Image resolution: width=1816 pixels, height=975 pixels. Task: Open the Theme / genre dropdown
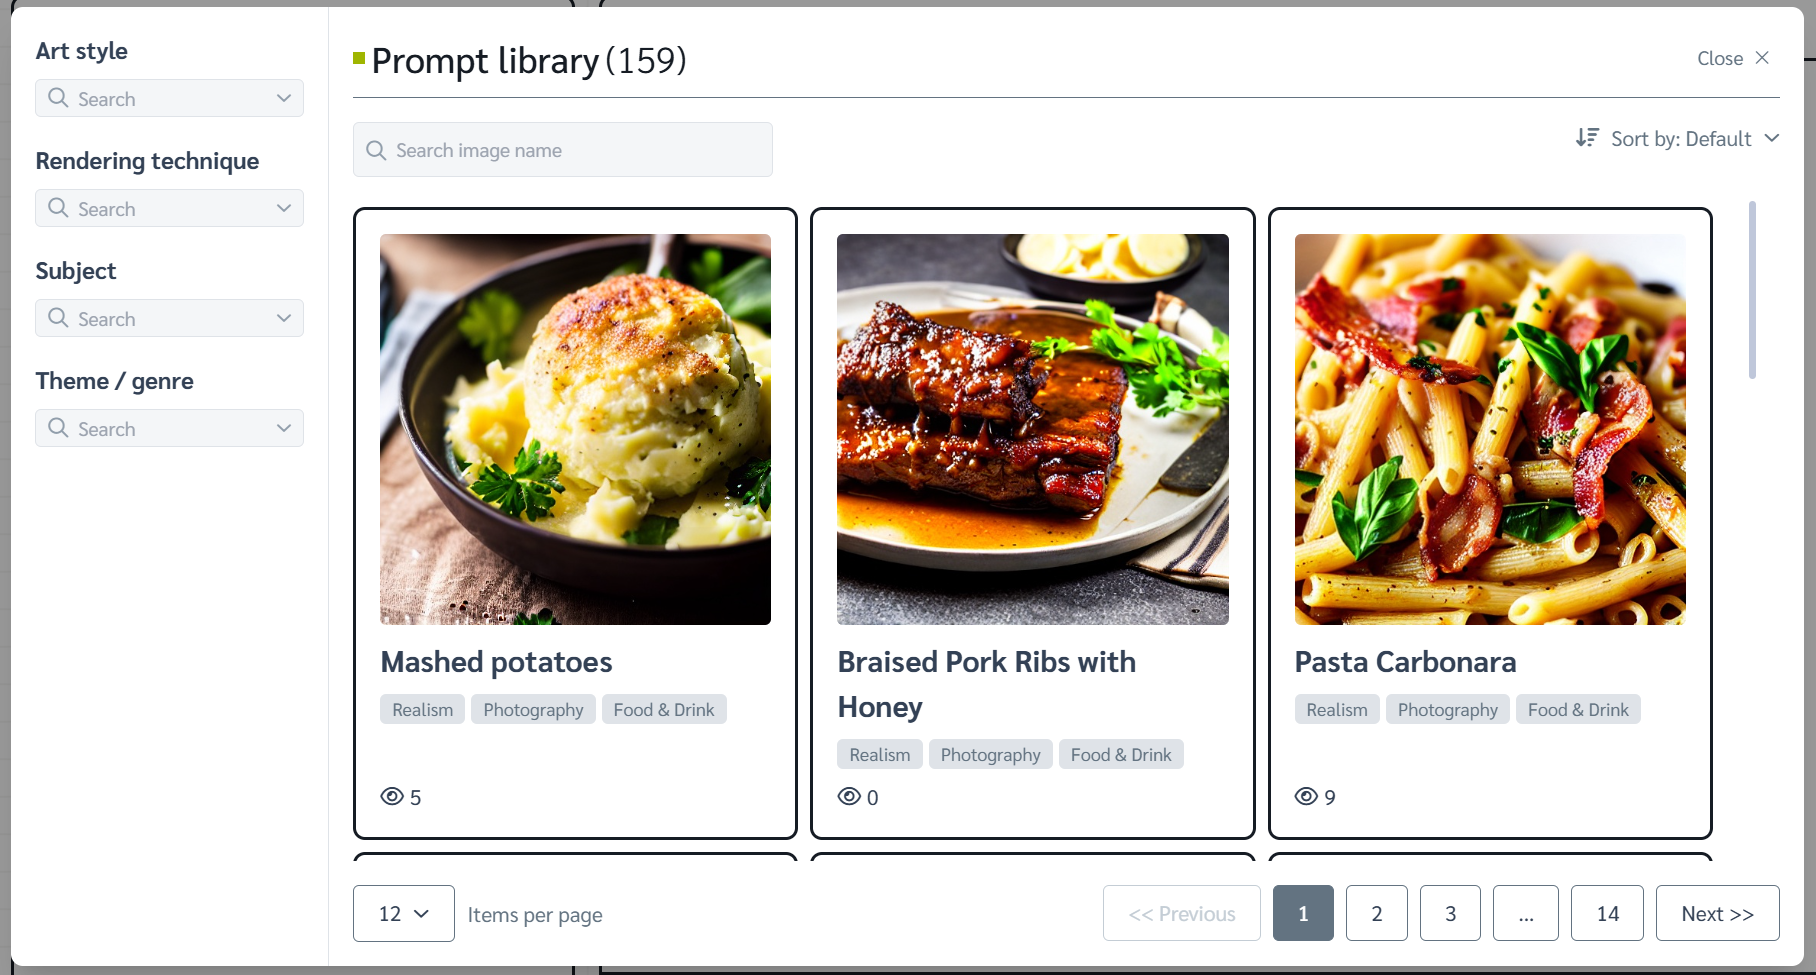pyautogui.click(x=169, y=428)
